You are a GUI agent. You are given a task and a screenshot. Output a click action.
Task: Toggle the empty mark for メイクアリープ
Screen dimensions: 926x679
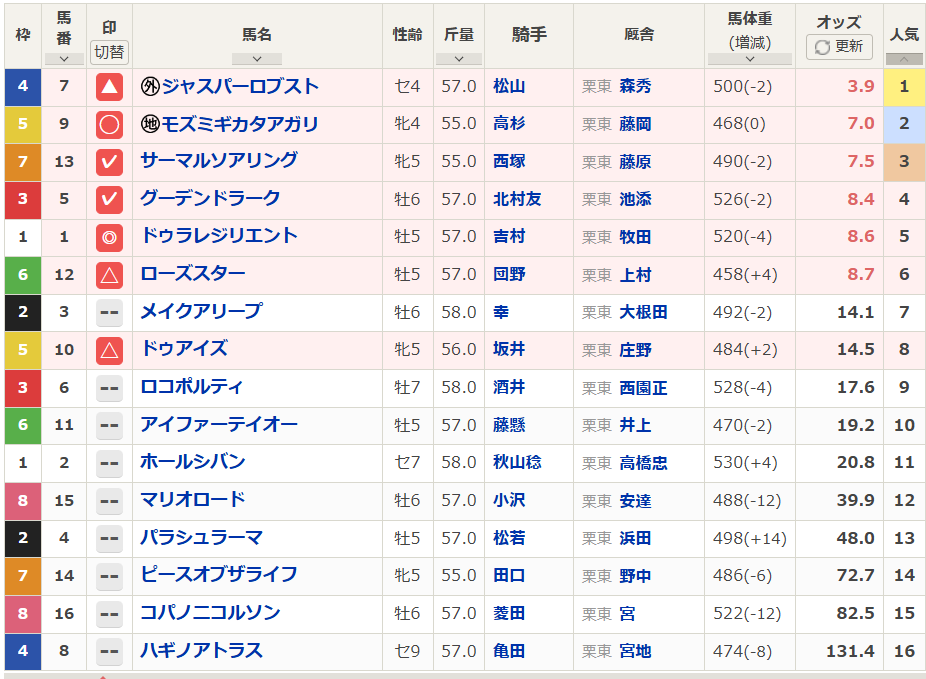point(109,312)
